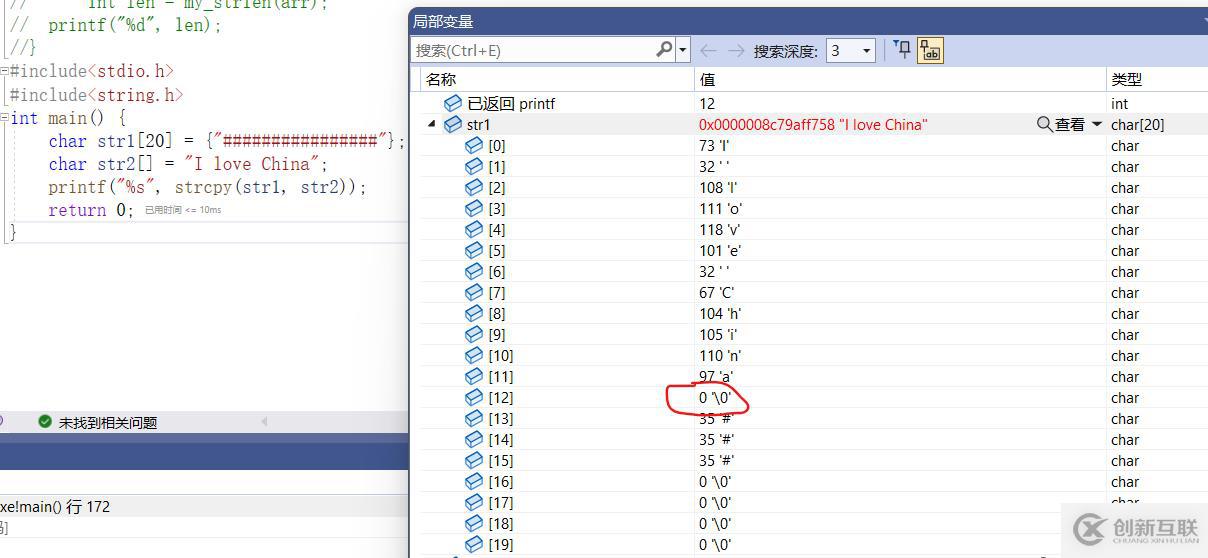Click the pin icon in the Locals toolbar
The height and width of the screenshot is (558, 1208).
point(902,49)
